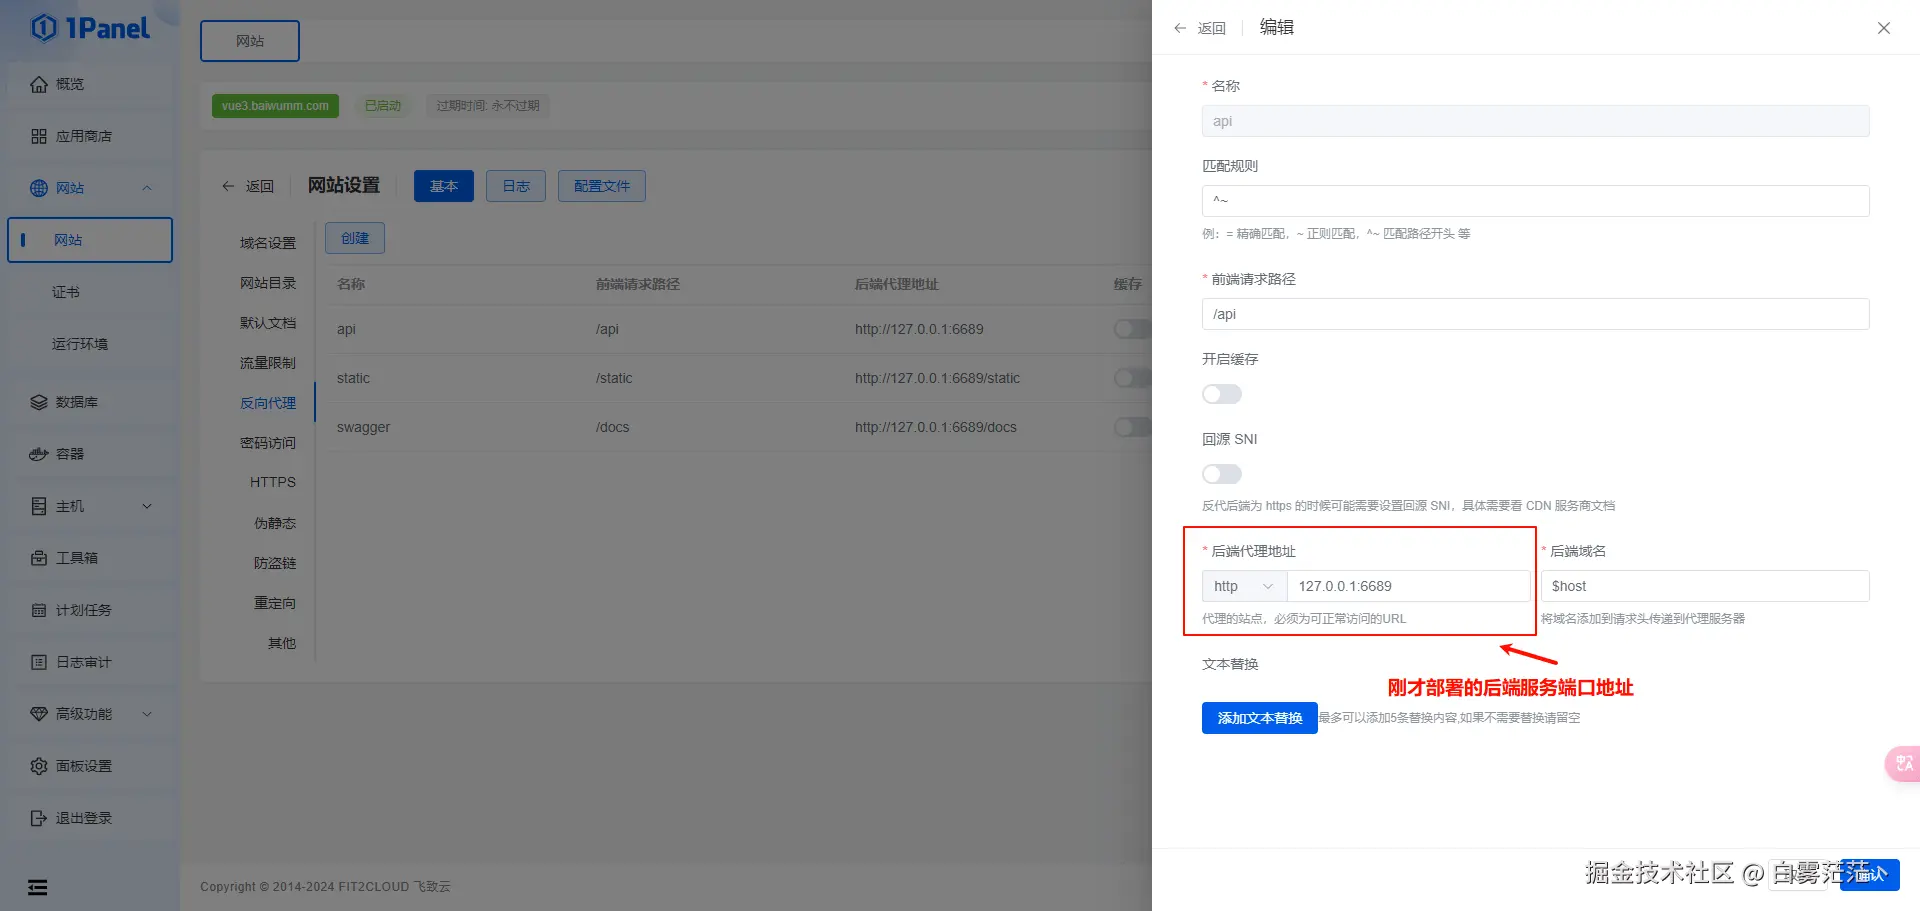Click the 网站 button in top bar
The image size is (1920, 911).
click(250, 41)
